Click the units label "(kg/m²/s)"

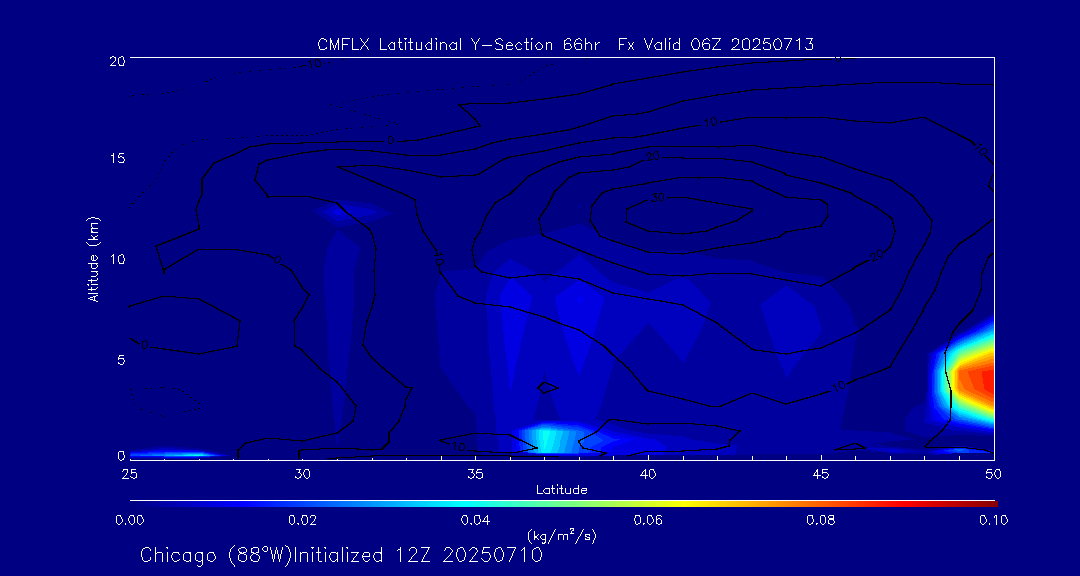pyautogui.click(x=562, y=535)
